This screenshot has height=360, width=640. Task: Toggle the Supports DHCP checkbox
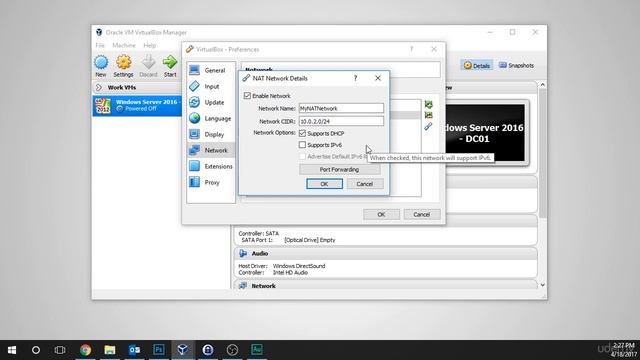[x=302, y=133]
